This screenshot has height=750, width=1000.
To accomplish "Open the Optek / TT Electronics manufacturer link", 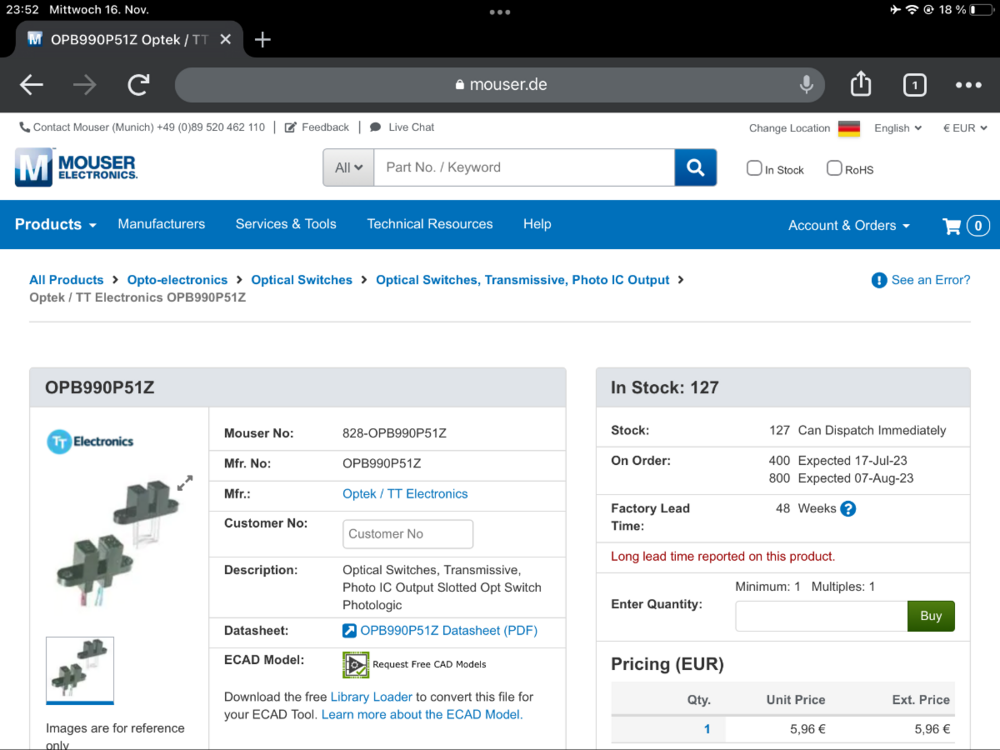I will tap(405, 494).
